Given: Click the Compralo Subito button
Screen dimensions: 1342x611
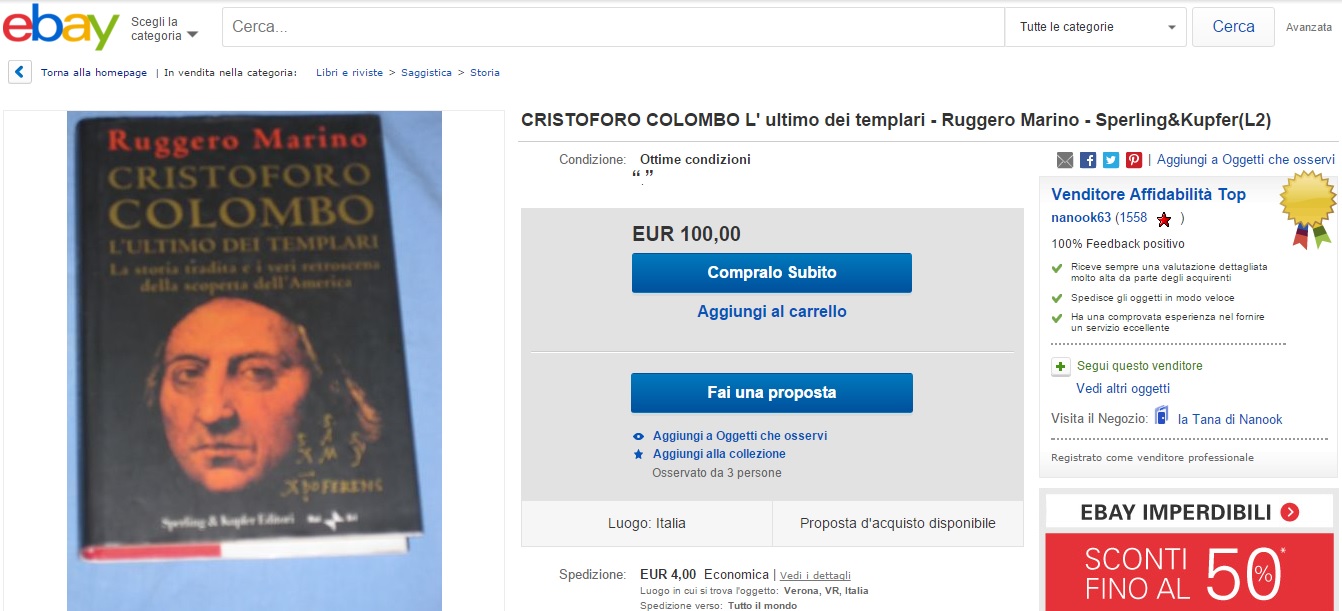Looking at the screenshot, I should 772,273.
